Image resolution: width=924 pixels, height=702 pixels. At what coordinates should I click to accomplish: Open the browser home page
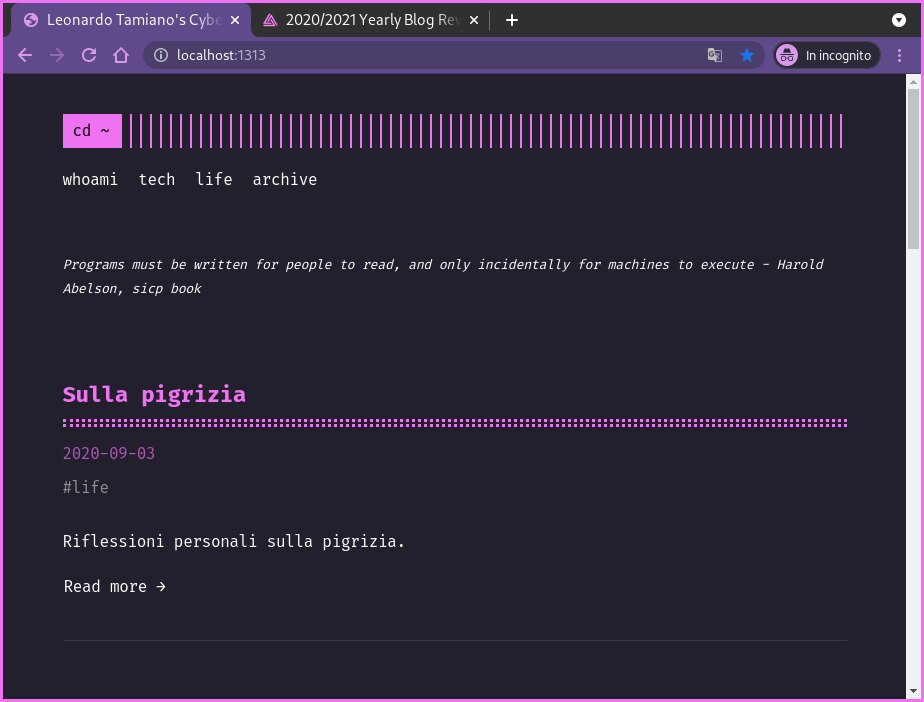tap(121, 55)
